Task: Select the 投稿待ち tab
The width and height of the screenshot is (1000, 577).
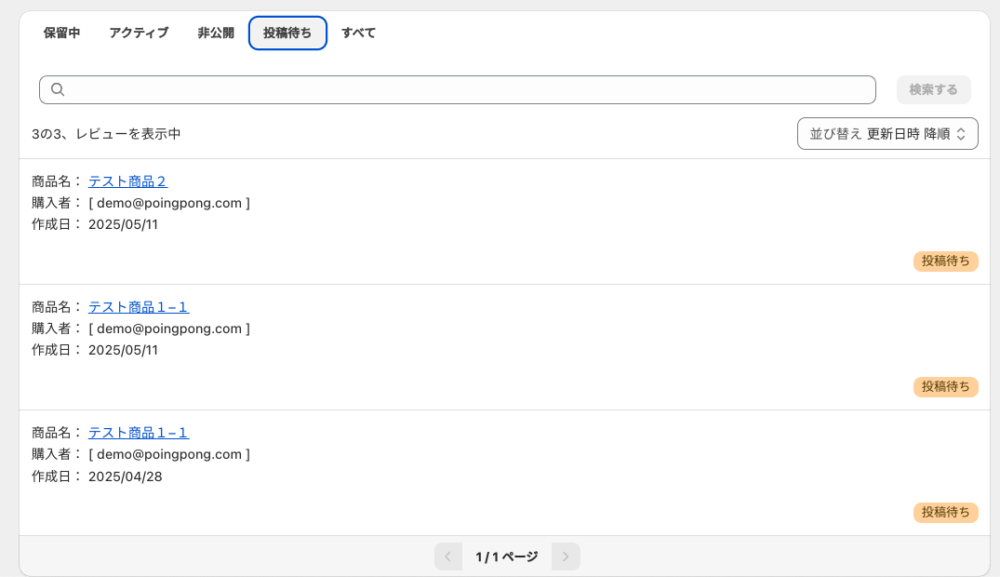Action: pos(288,33)
